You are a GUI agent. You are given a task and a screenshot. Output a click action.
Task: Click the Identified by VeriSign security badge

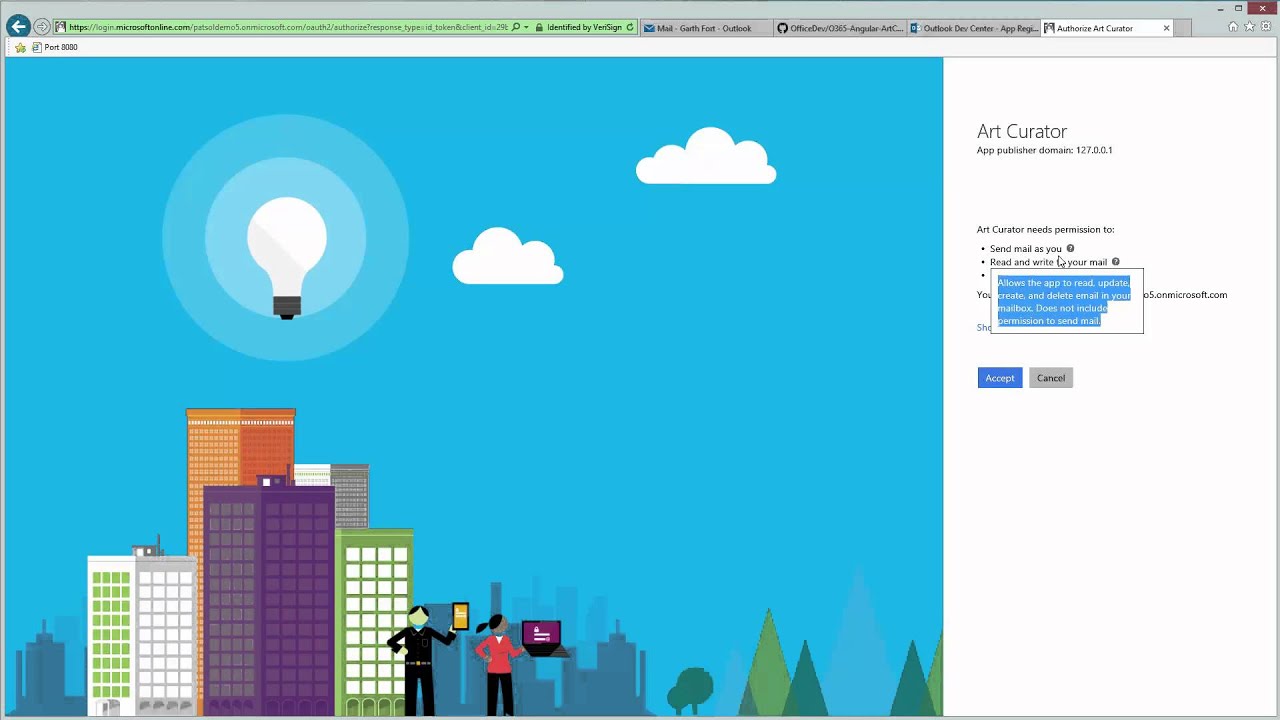coord(579,27)
